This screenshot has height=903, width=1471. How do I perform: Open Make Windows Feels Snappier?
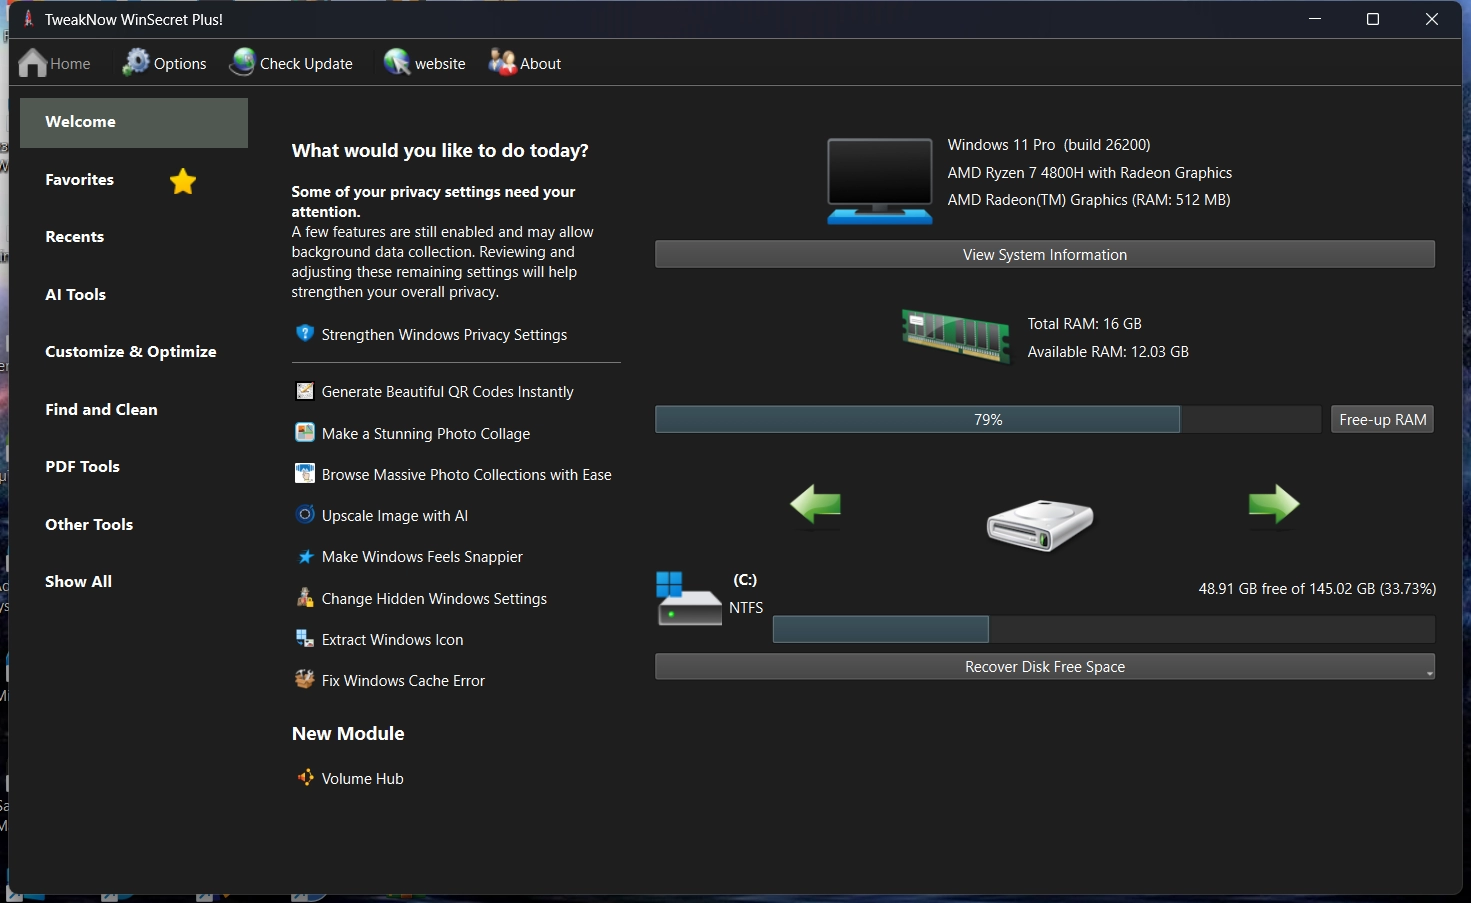[422, 557]
